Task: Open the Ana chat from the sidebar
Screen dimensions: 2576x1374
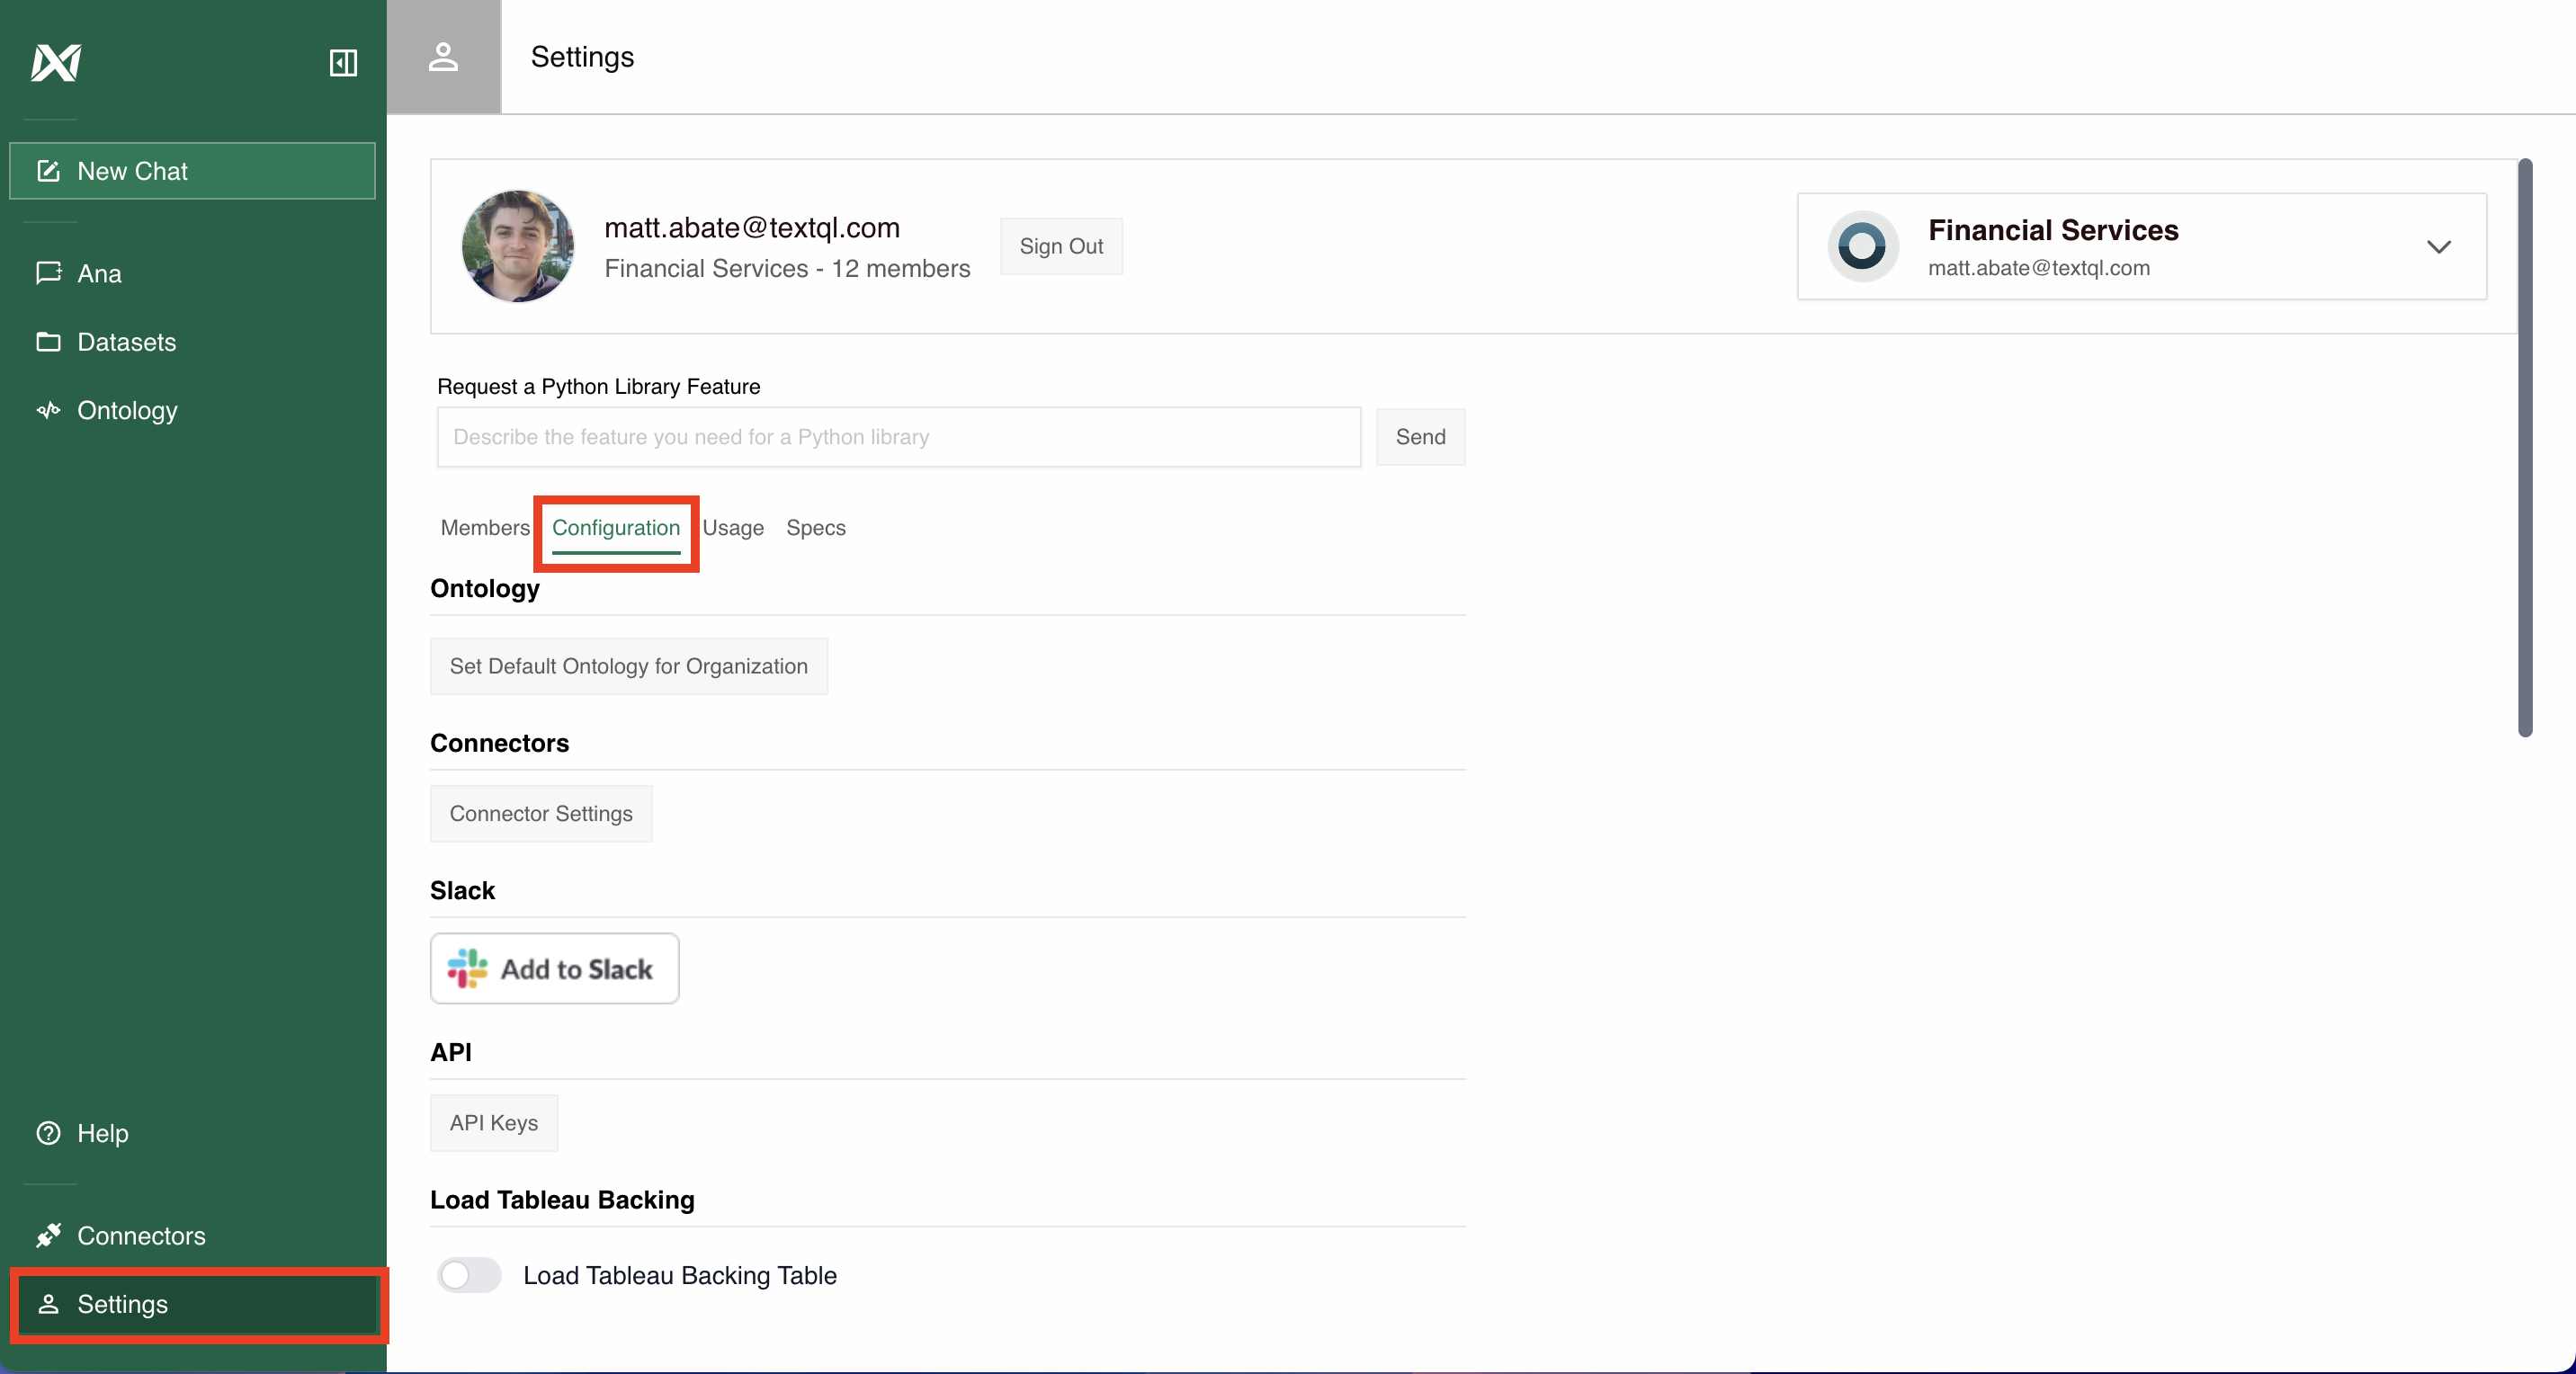Action: coord(100,273)
